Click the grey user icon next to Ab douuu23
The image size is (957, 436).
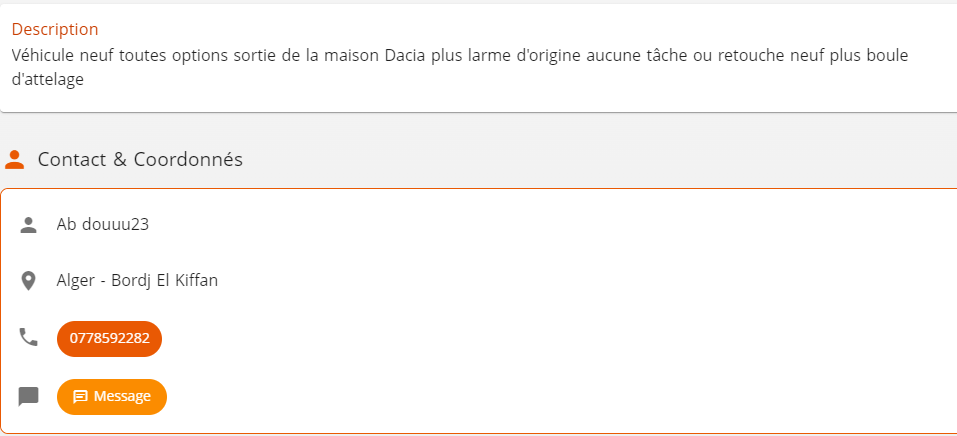pos(29,225)
